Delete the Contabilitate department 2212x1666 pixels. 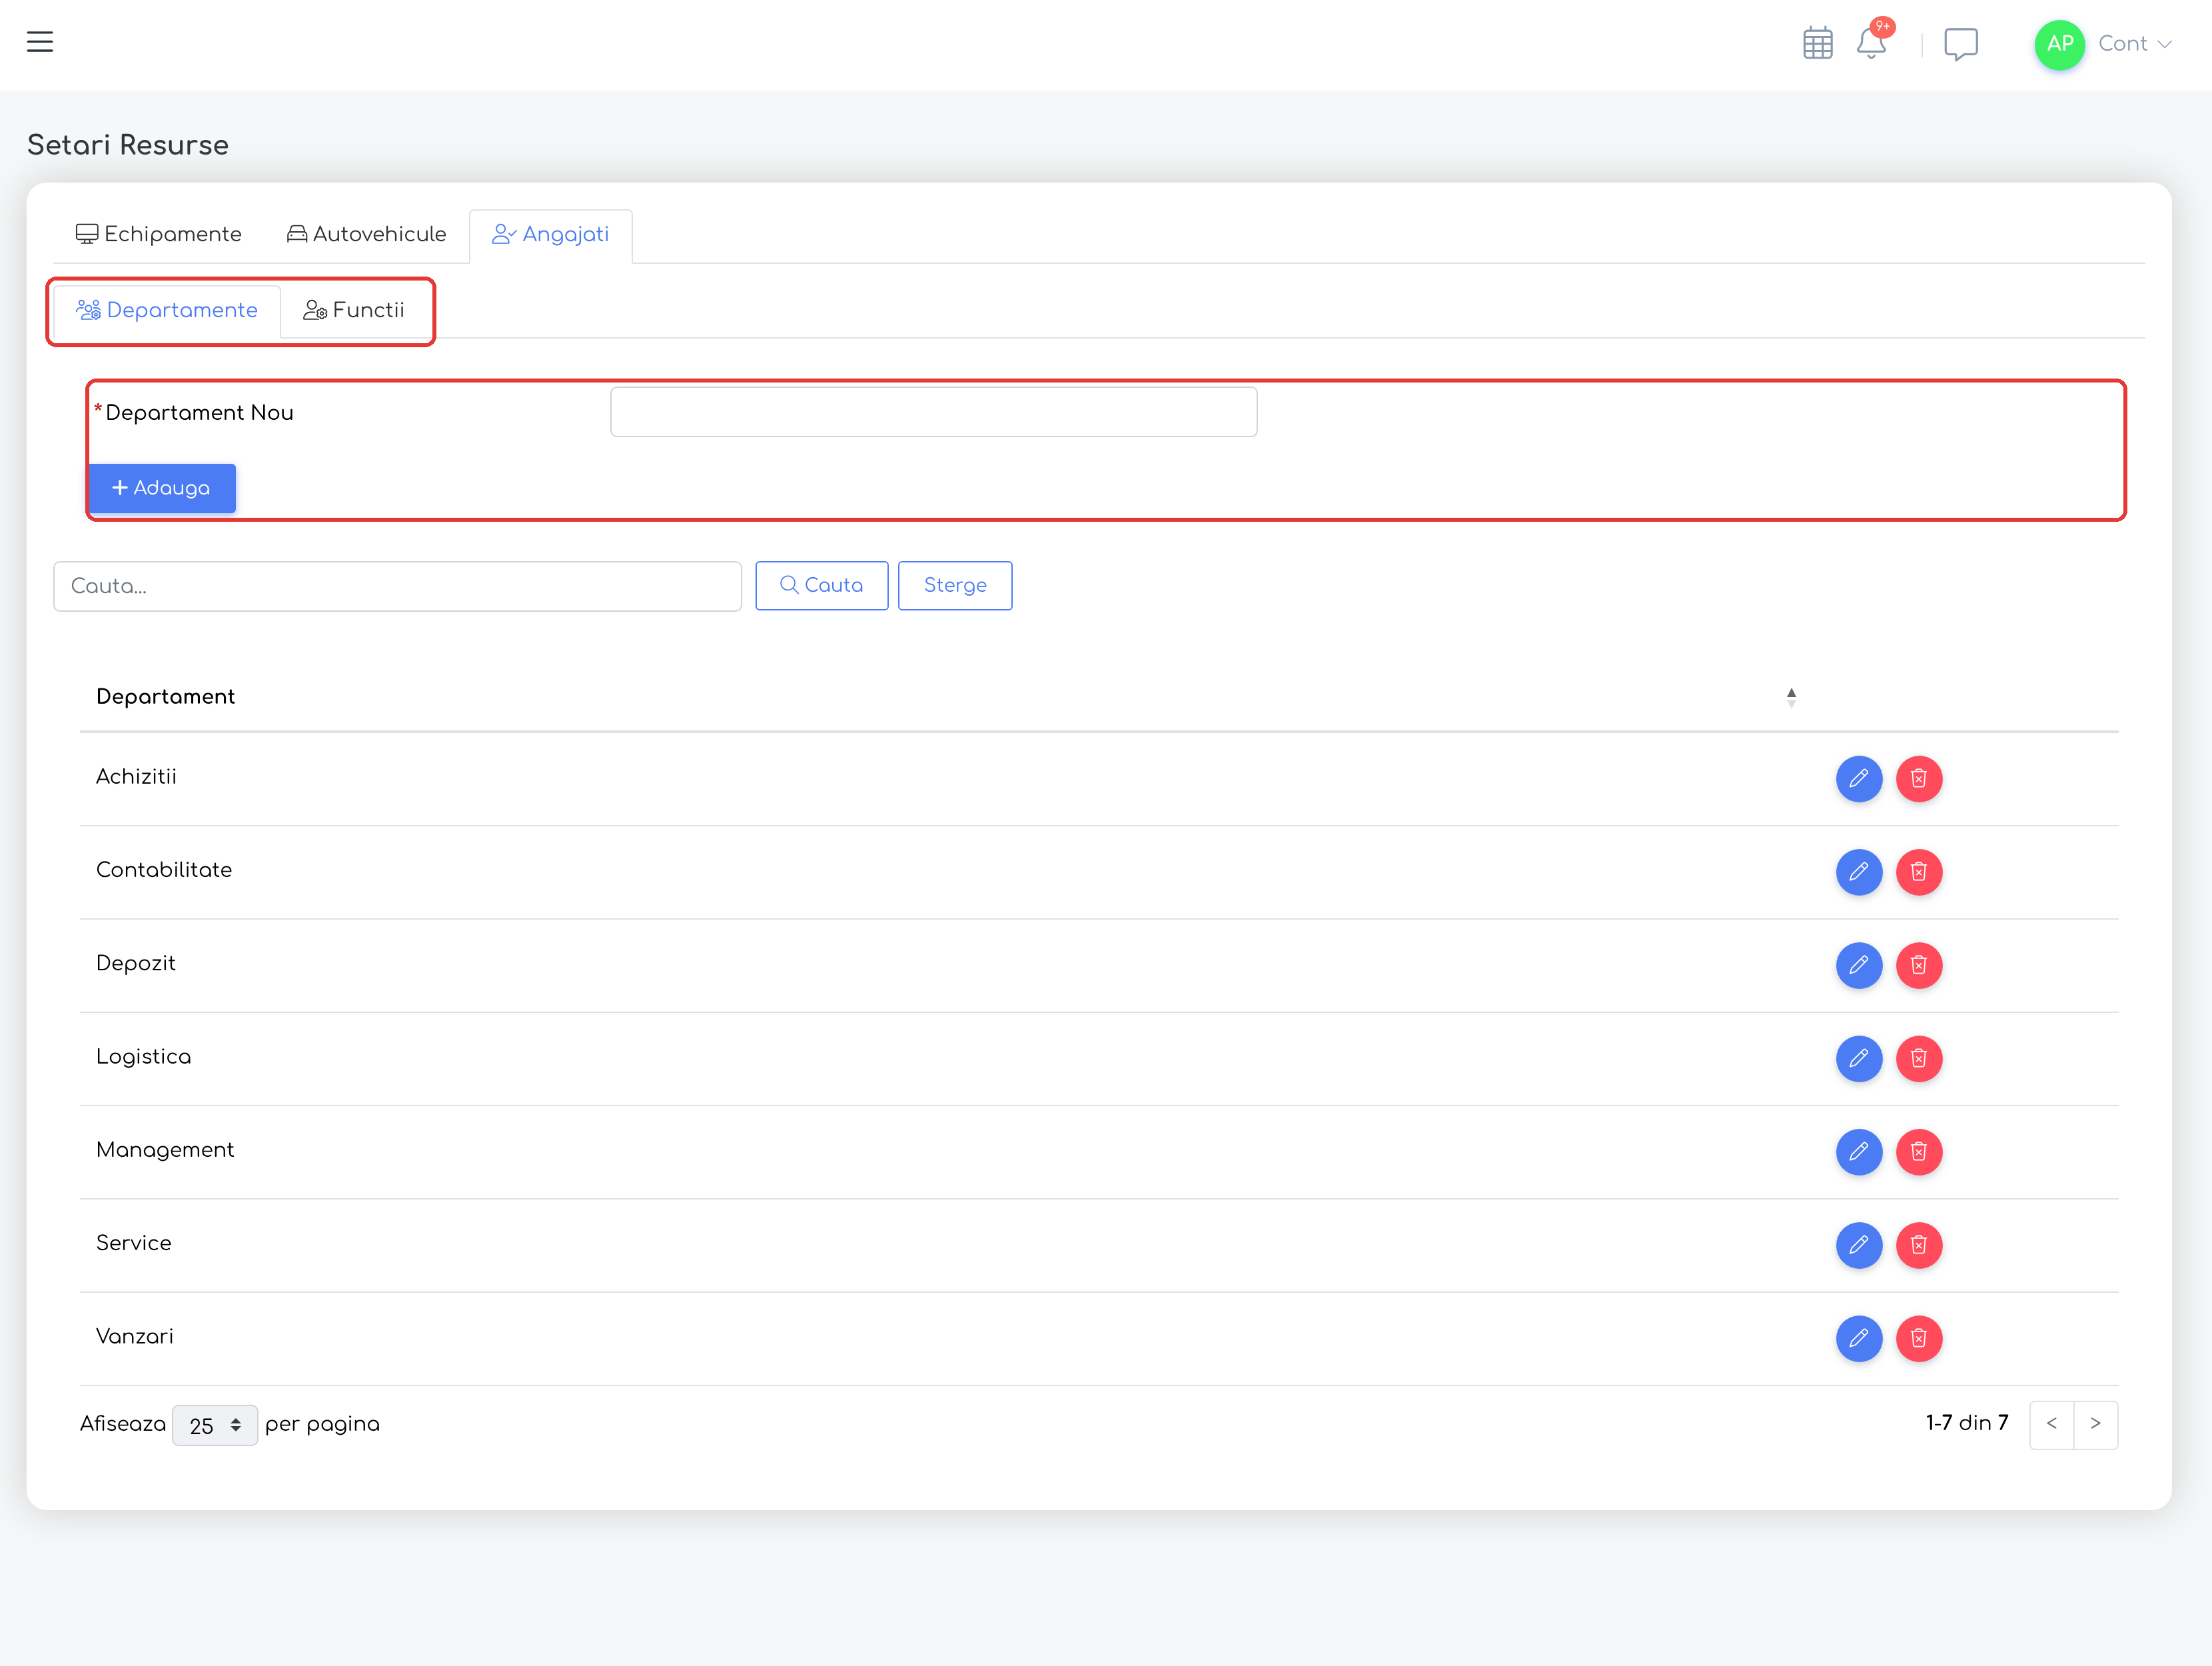[1918, 872]
